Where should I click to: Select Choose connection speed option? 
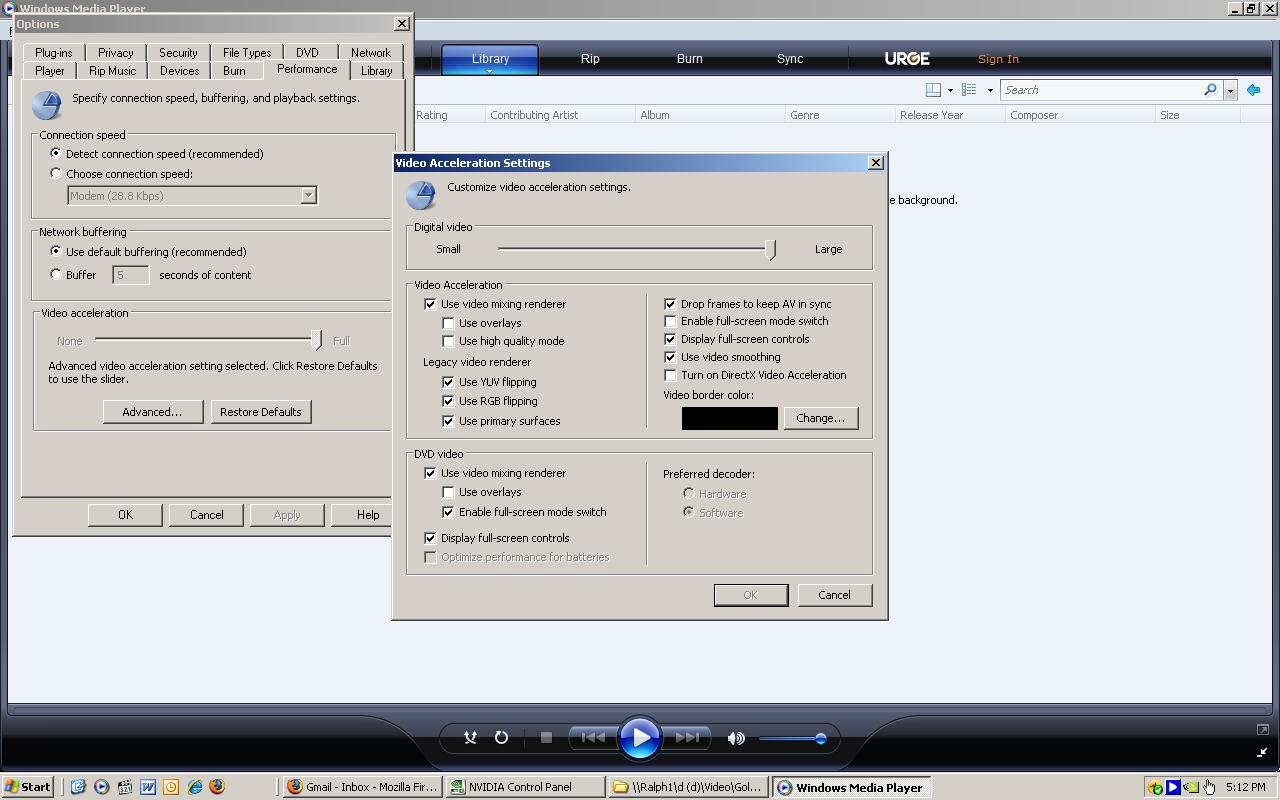pyautogui.click(x=56, y=173)
